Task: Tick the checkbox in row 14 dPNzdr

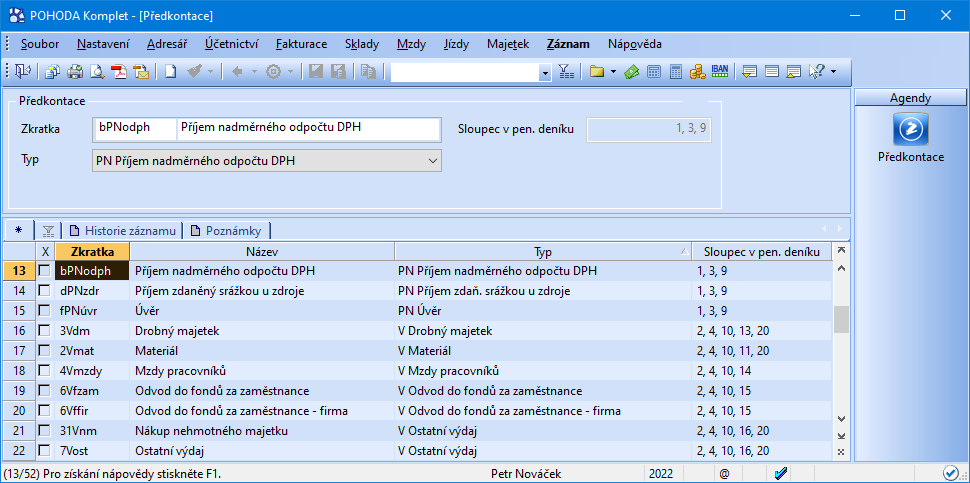Action: coord(45,291)
